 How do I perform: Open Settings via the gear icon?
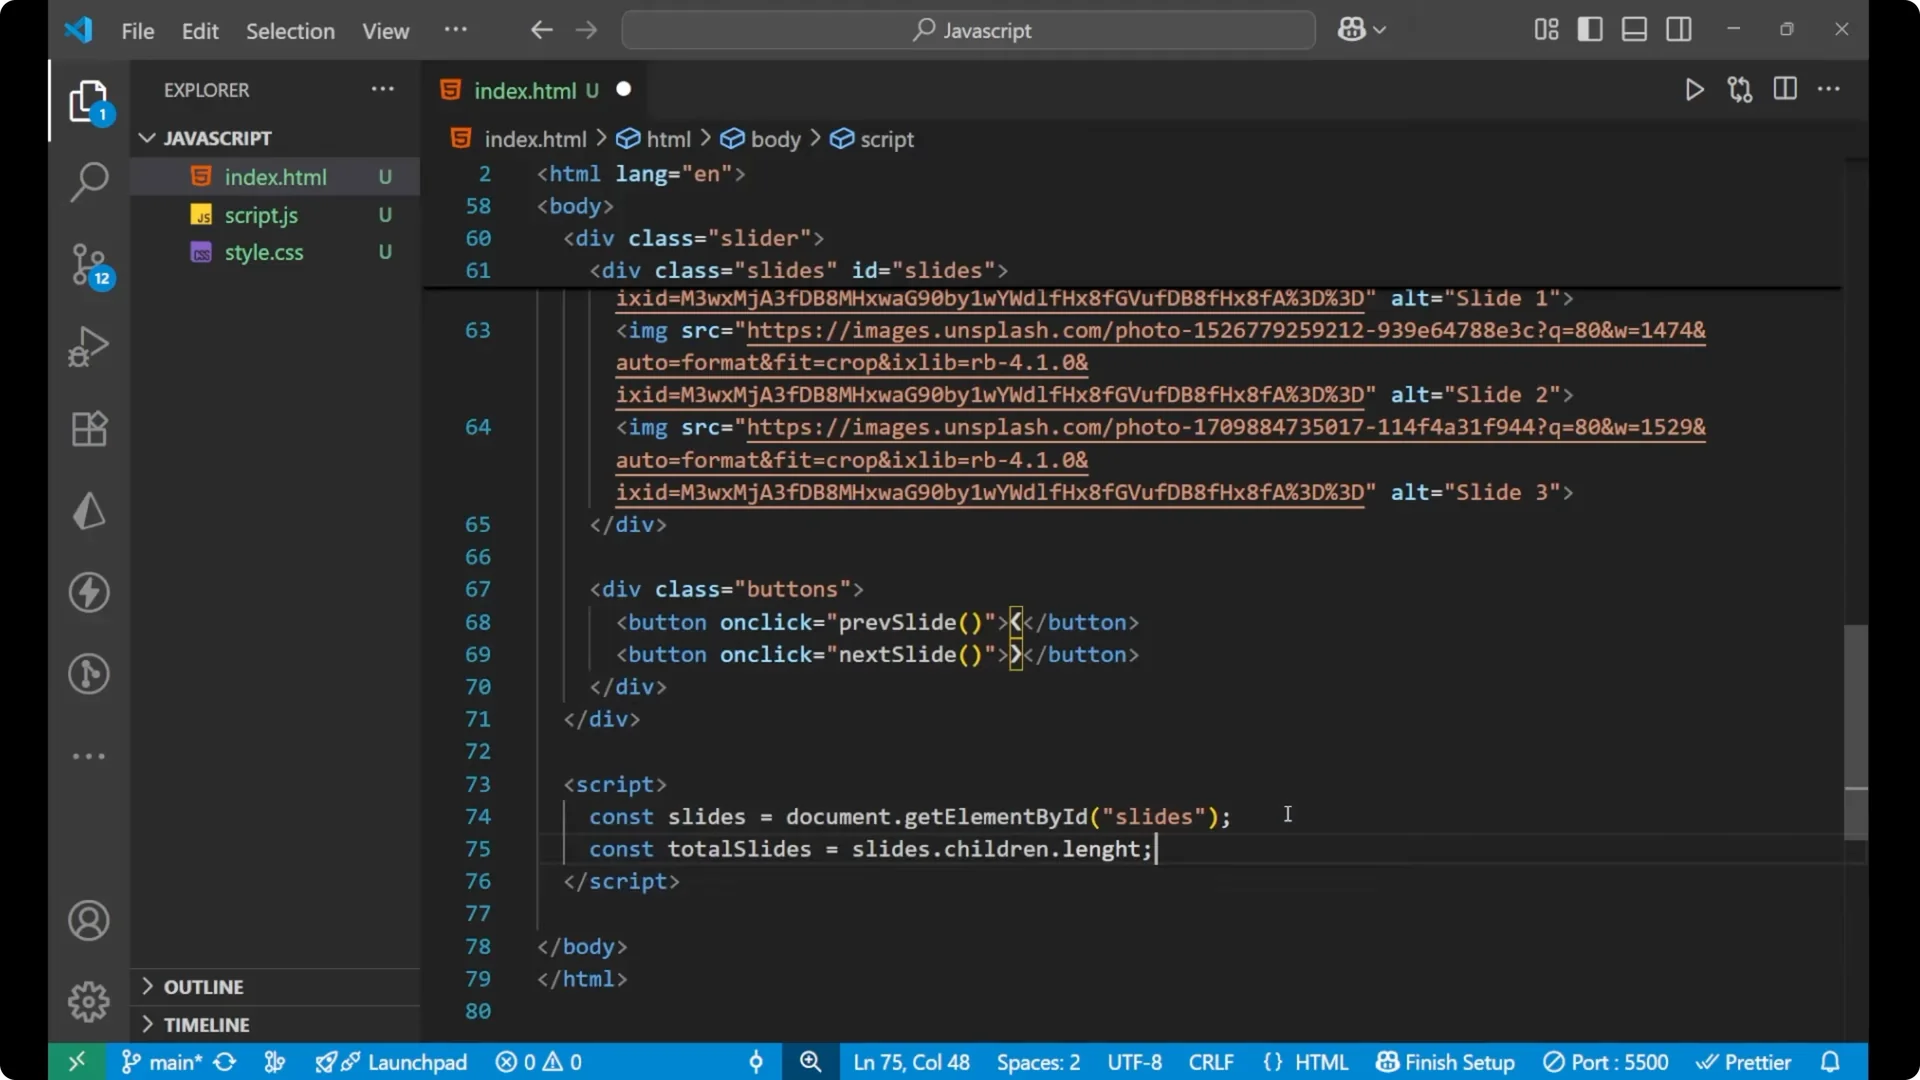[x=88, y=1001]
